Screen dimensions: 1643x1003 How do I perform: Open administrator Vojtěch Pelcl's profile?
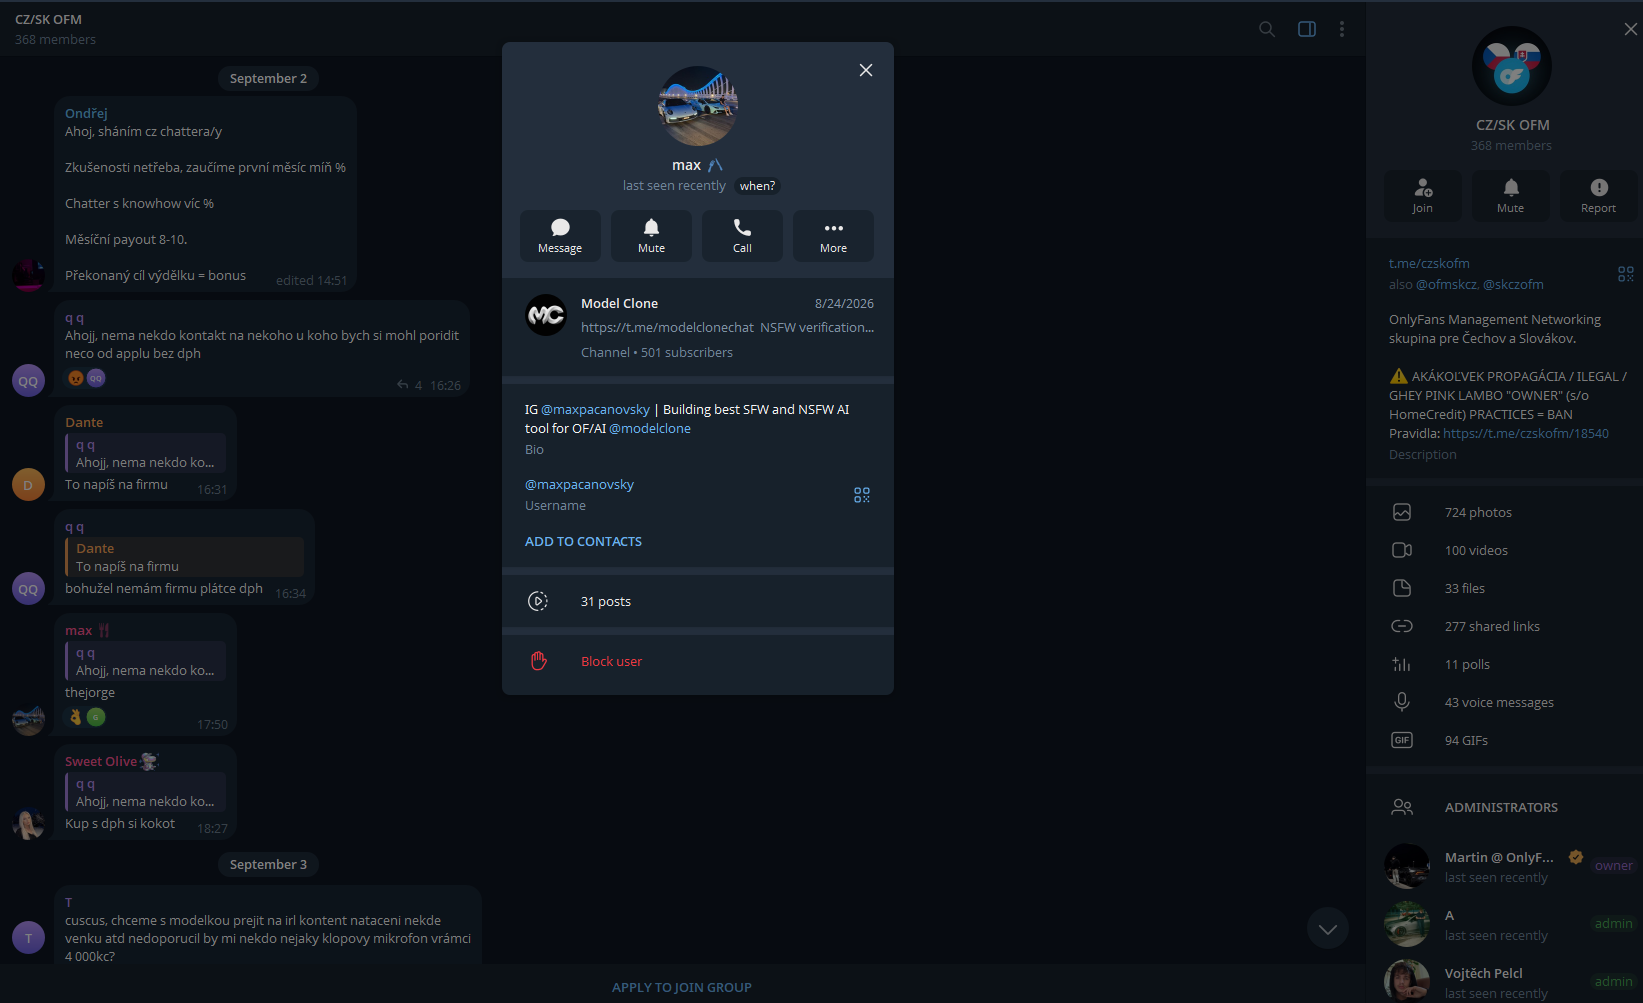[1504, 982]
